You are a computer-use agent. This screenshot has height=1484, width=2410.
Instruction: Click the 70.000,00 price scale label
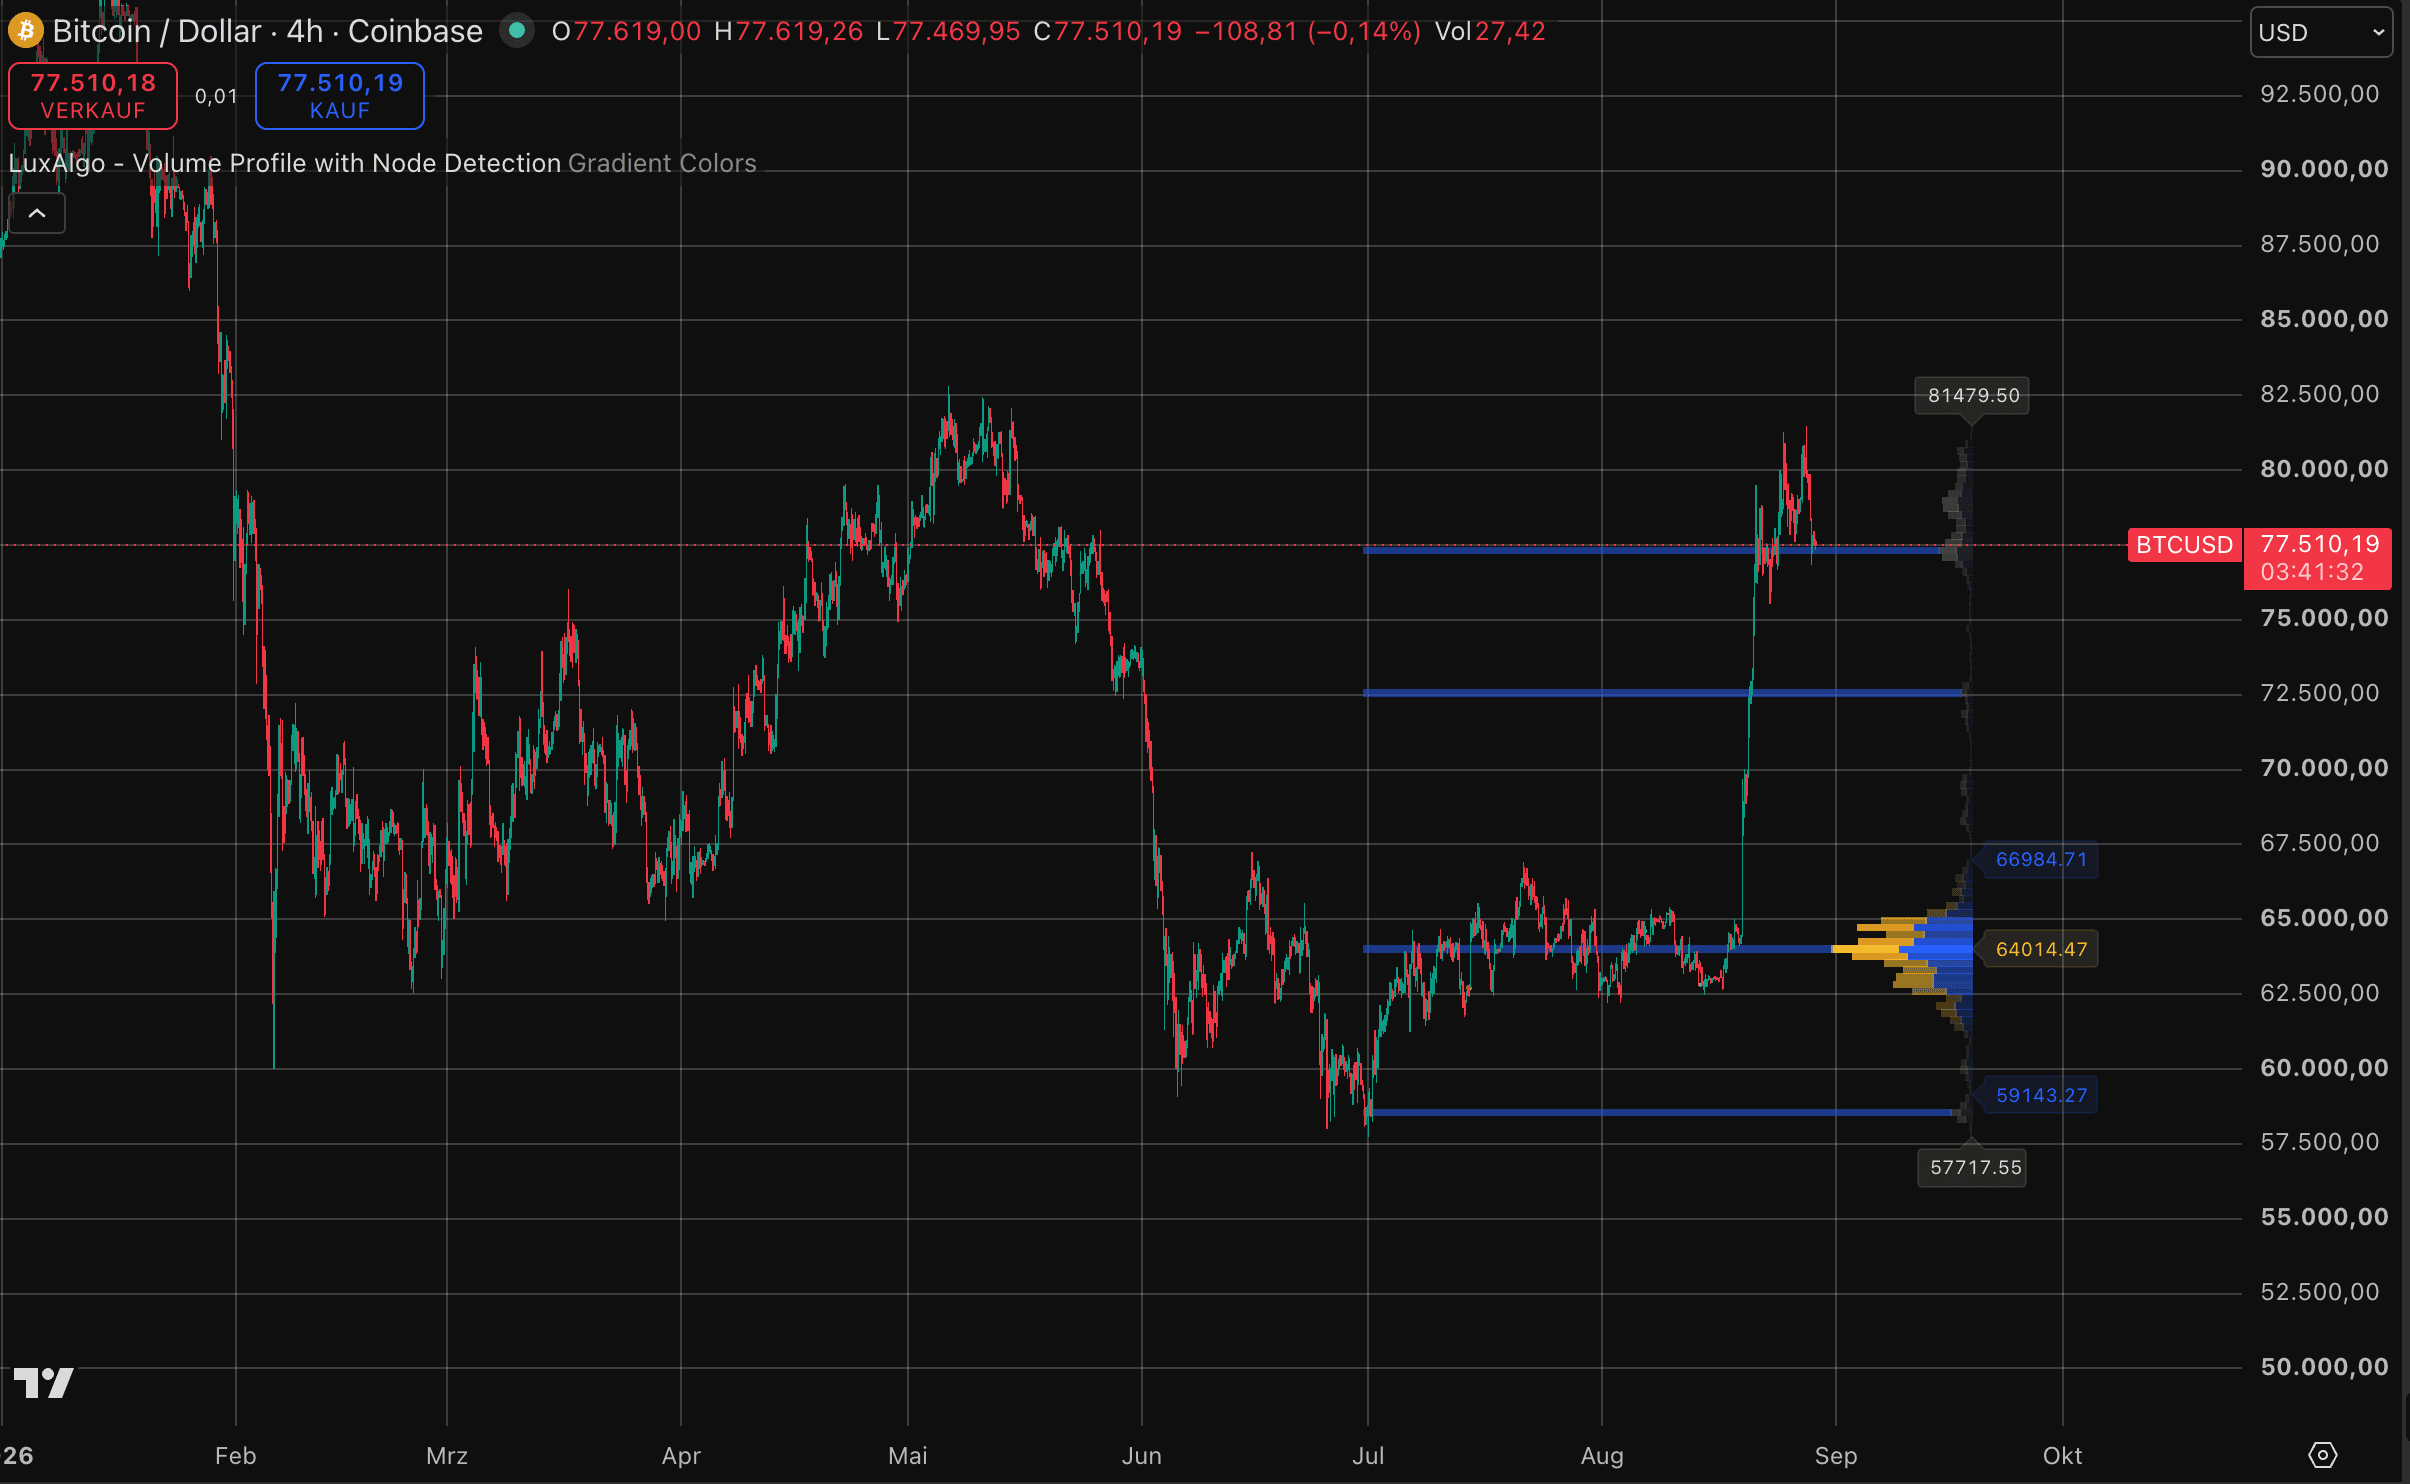click(x=2324, y=768)
